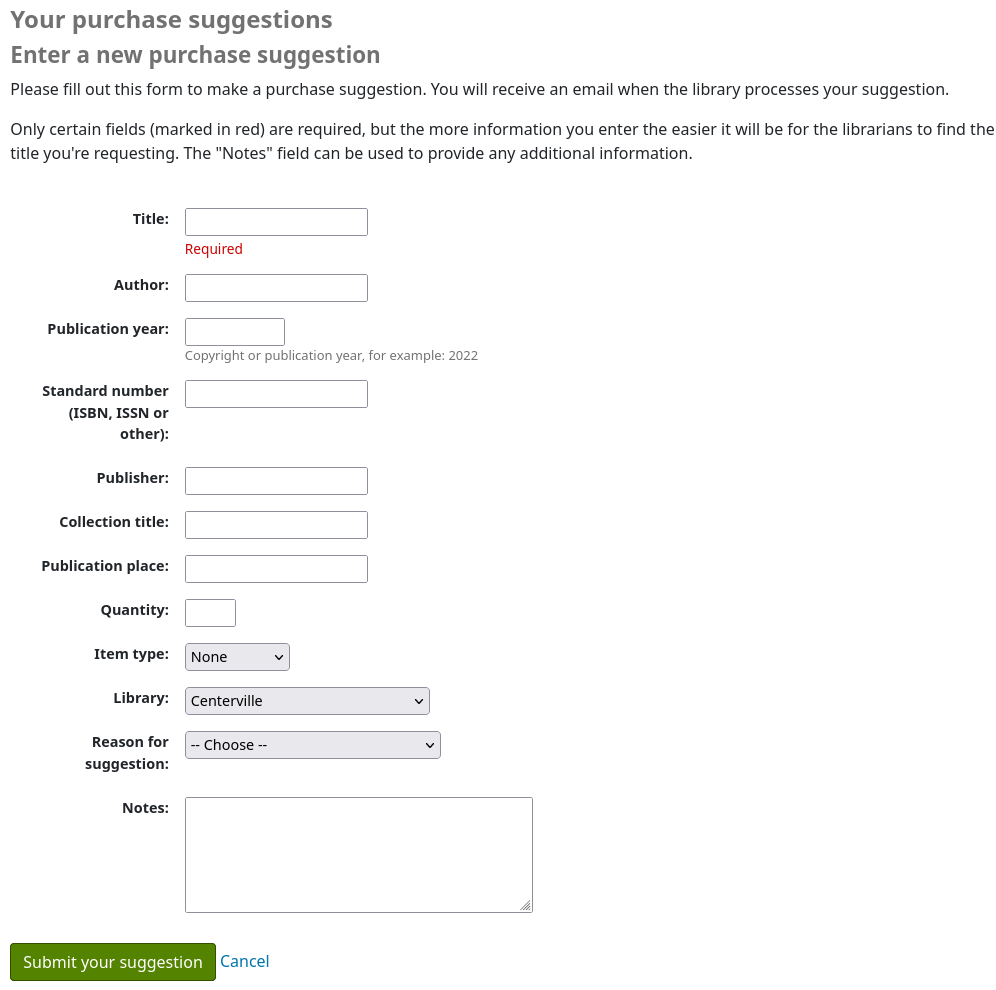996x990 pixels.
Task: Click the Notes textarea resize handle
Action: [526, 905]
